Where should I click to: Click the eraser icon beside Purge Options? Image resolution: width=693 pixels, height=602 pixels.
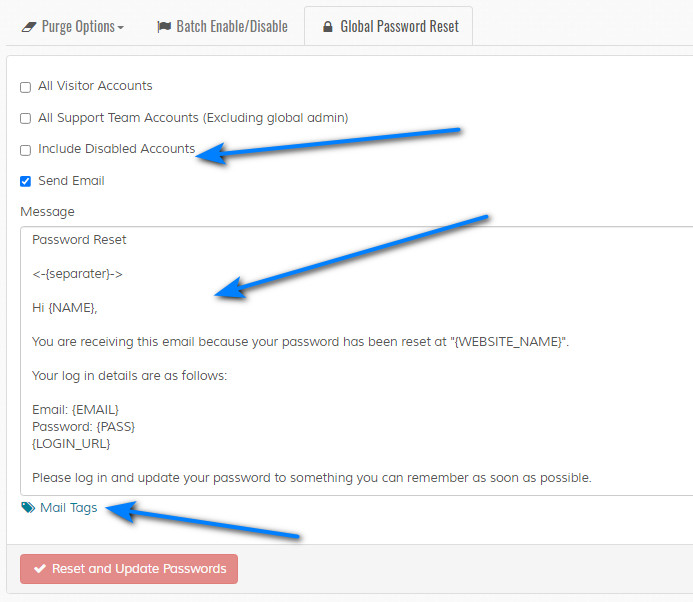pyautogui.click(x=29, y=27)
